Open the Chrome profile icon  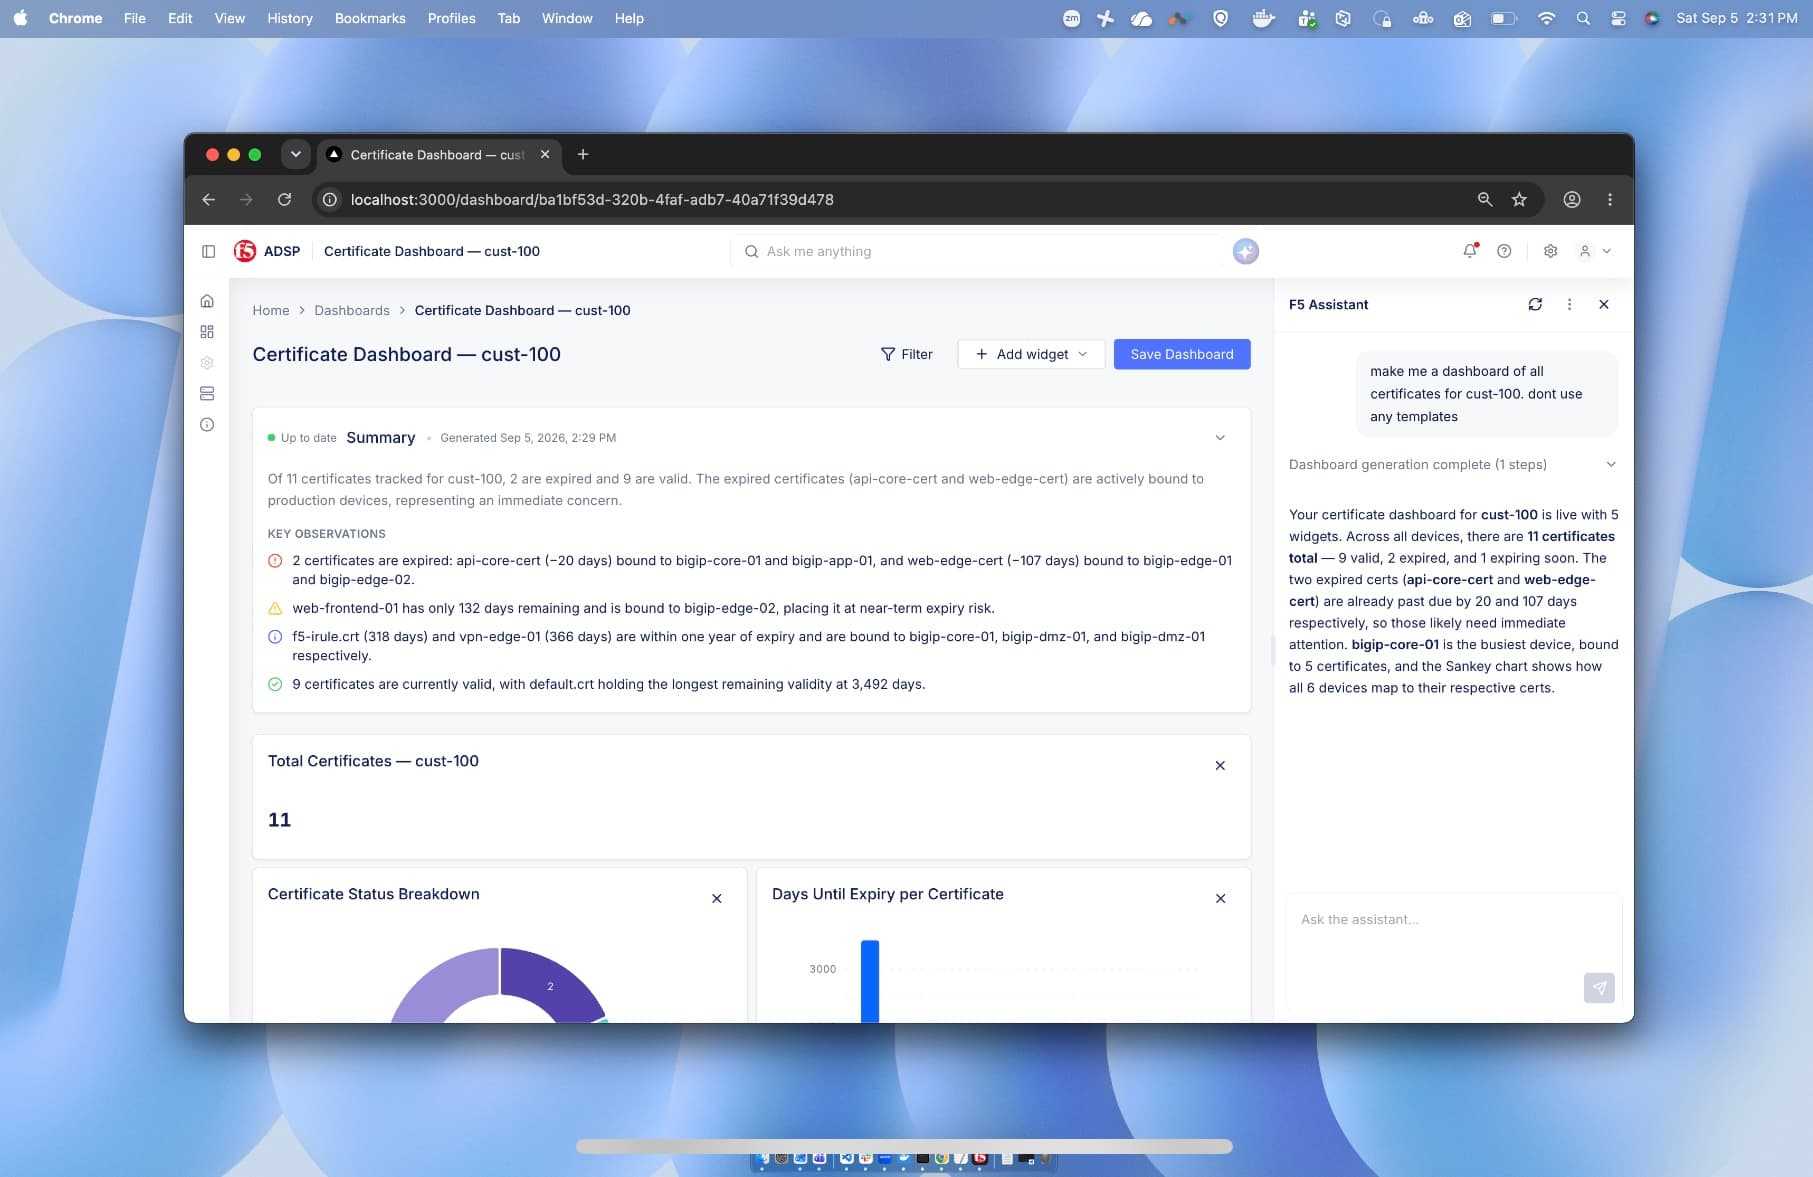tap(1572, 199)
